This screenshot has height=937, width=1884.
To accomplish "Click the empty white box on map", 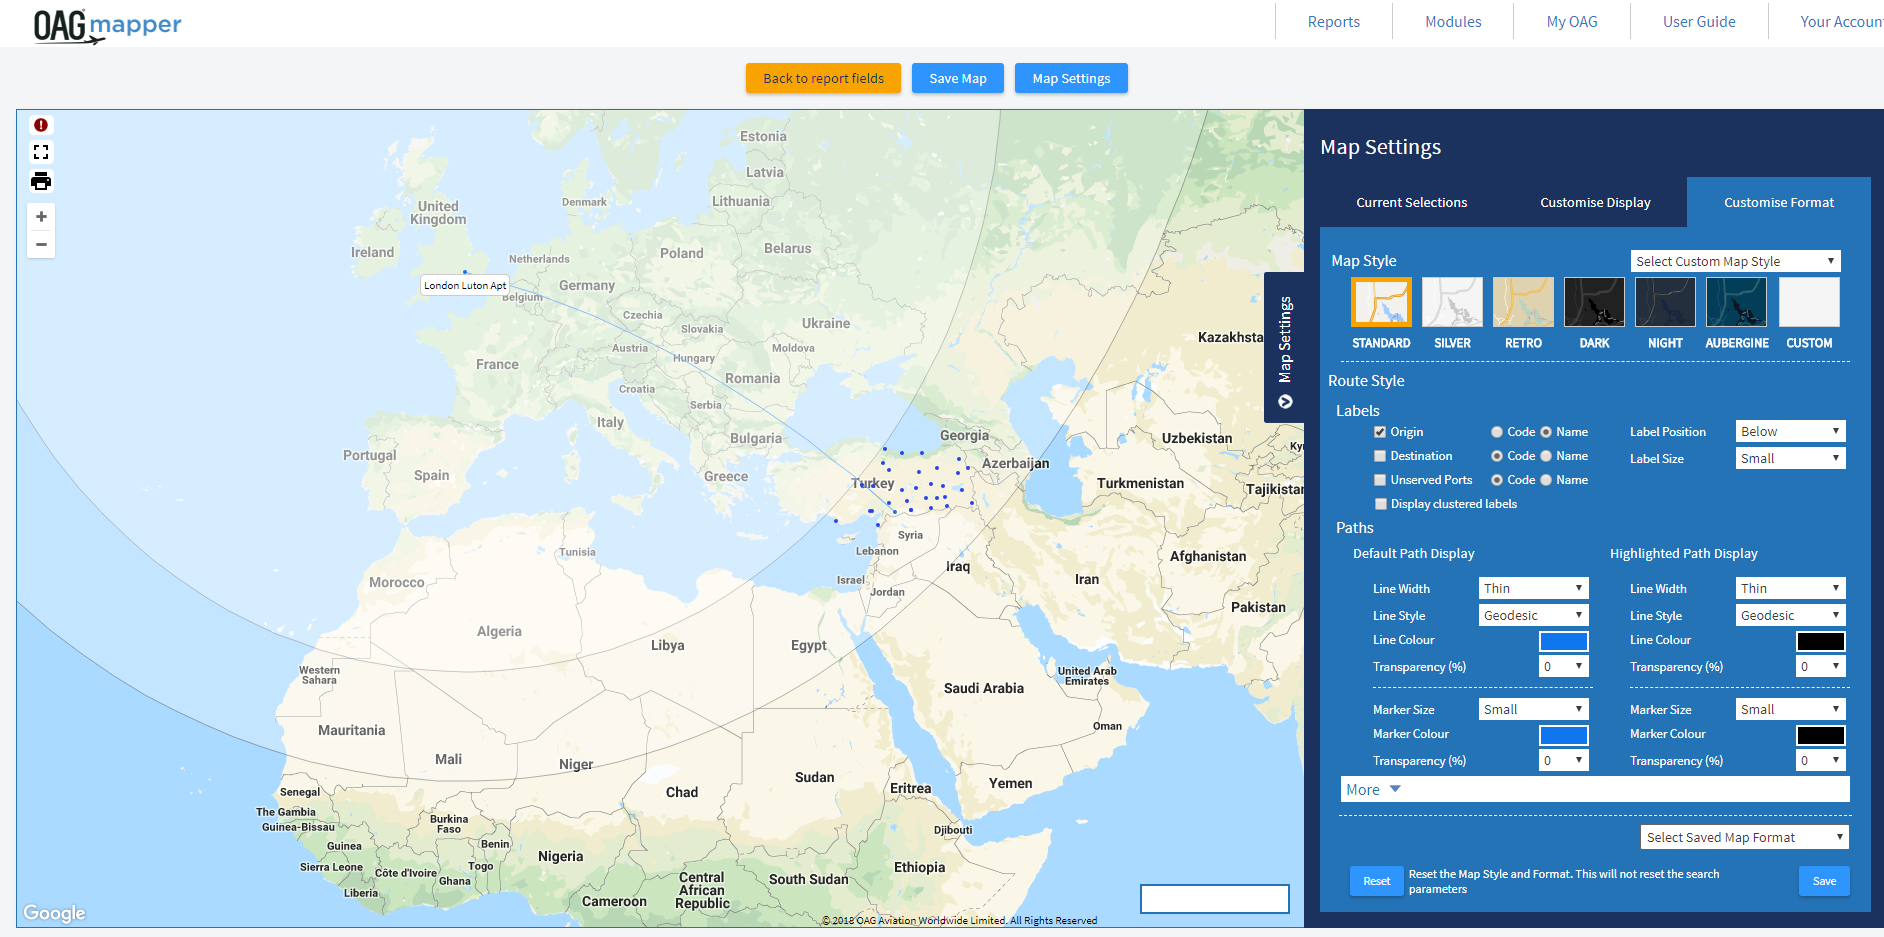I will point(1215,898).
